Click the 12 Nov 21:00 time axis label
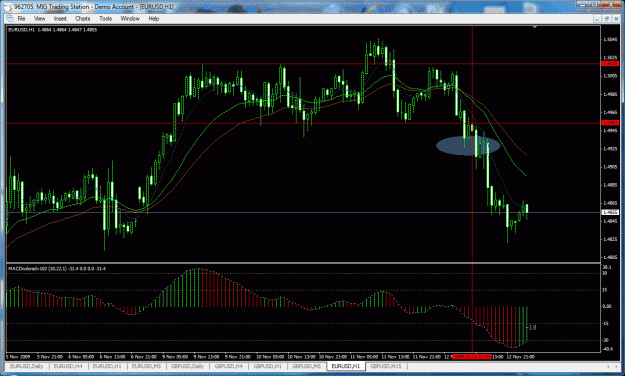Image resolution: width=625 pixels, height=376 pixels. click(x=521, y=357)
